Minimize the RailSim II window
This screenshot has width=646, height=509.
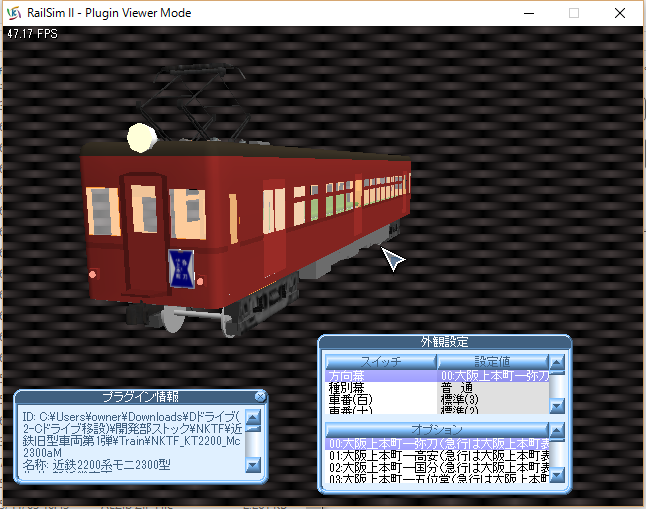(529, 13)
